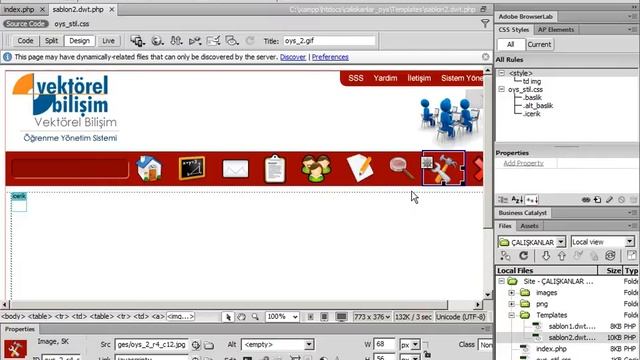Select the wrench and hammer tools image
This screenshot has width=640, height=360.
point(443,168)
